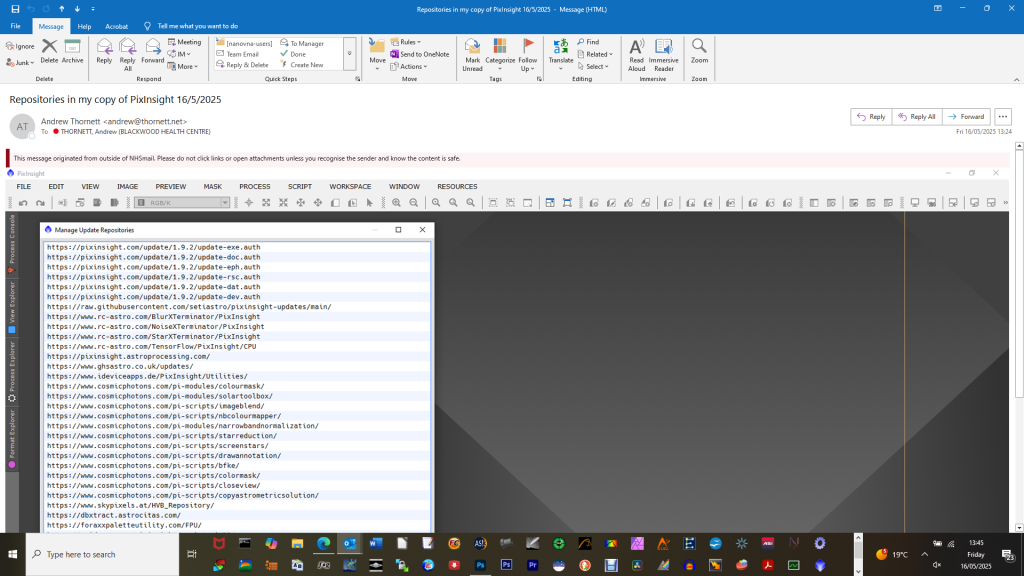Click the taskbar search box
Screen dimensions: 1024x576
(103, 554)
